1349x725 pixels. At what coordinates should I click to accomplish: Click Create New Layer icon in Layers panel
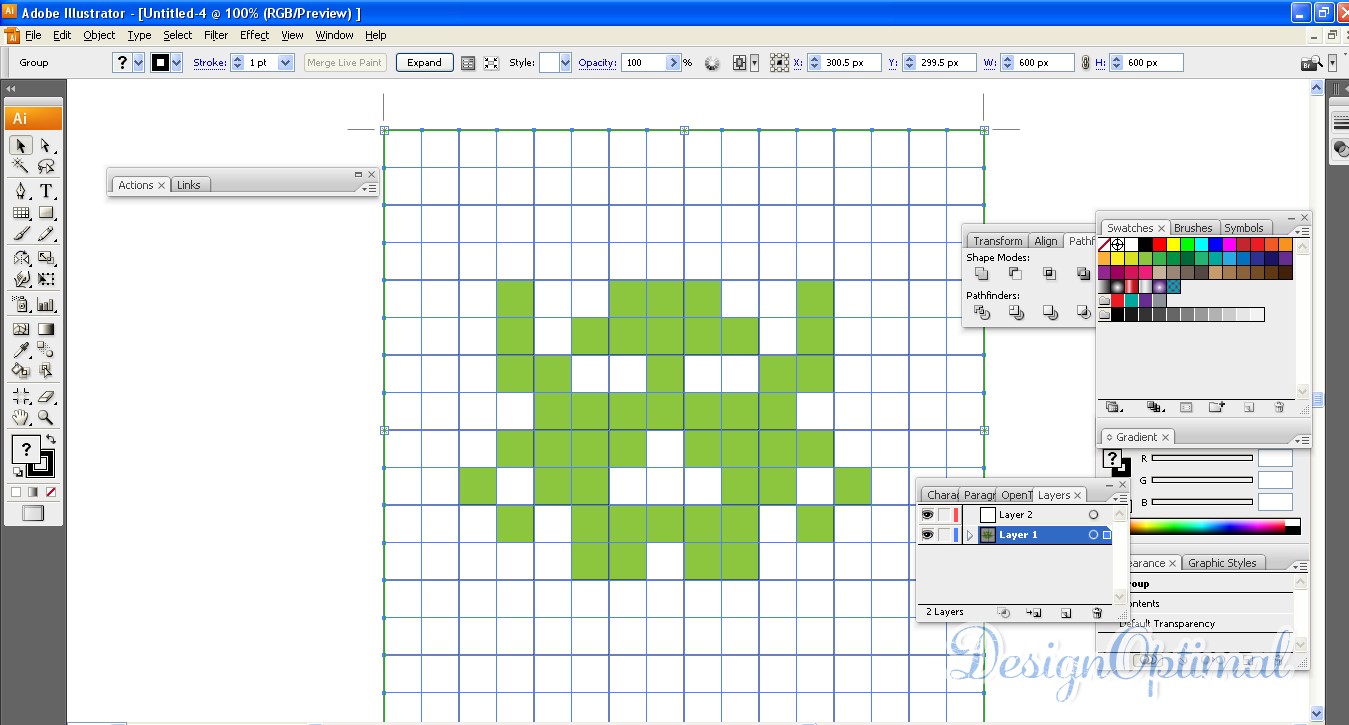click(1066, 612)
